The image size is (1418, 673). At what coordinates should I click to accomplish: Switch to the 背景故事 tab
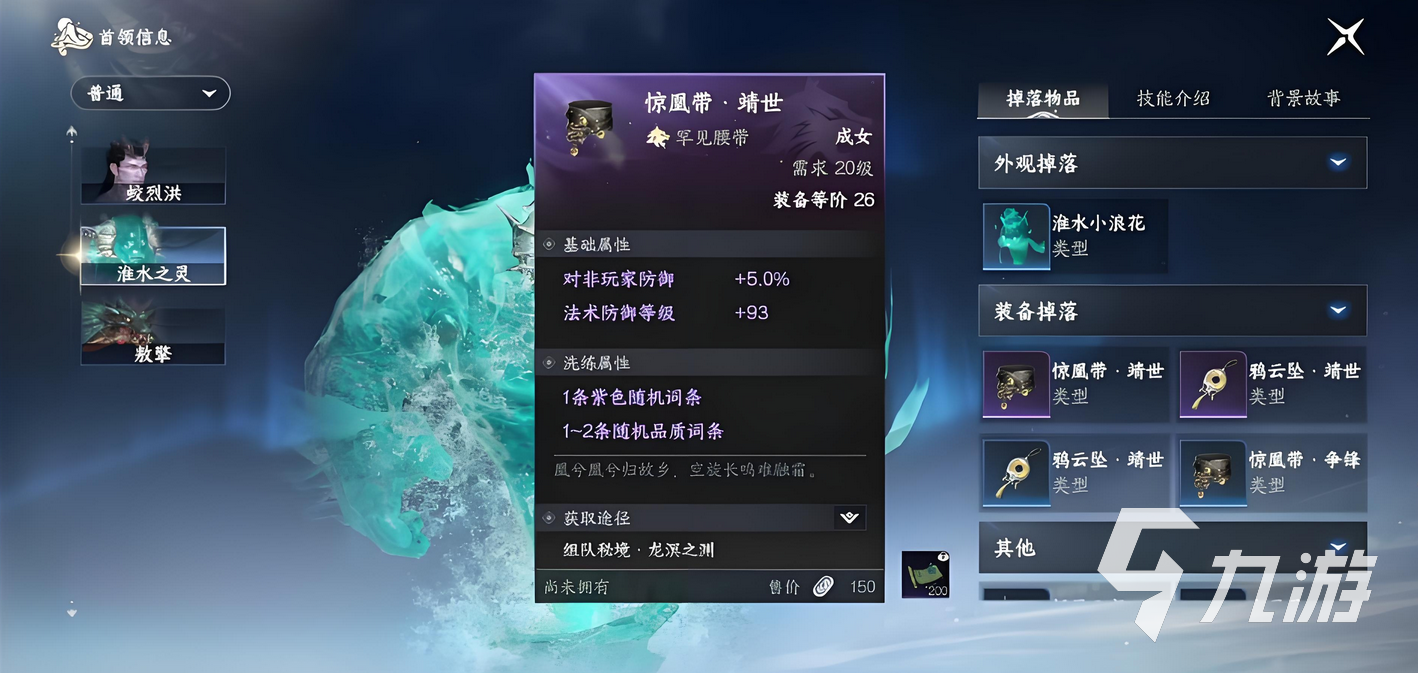[x=1303, y=98]
